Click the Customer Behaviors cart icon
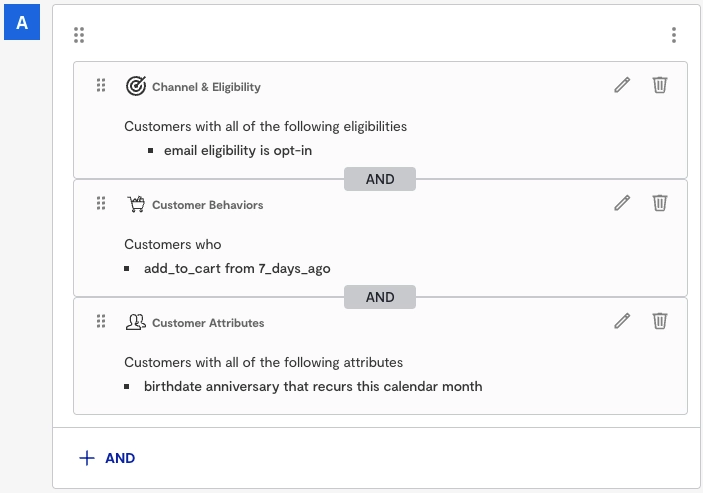The image size is (703, 493). (136, 204)
